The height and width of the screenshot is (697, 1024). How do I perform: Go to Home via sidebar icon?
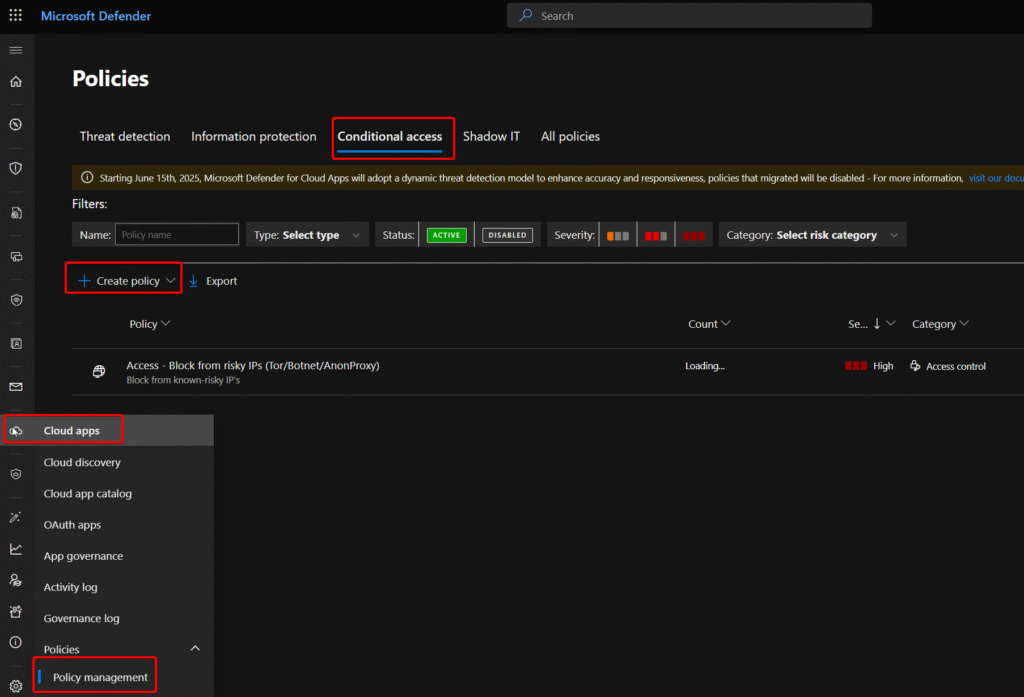coord(15,82)
